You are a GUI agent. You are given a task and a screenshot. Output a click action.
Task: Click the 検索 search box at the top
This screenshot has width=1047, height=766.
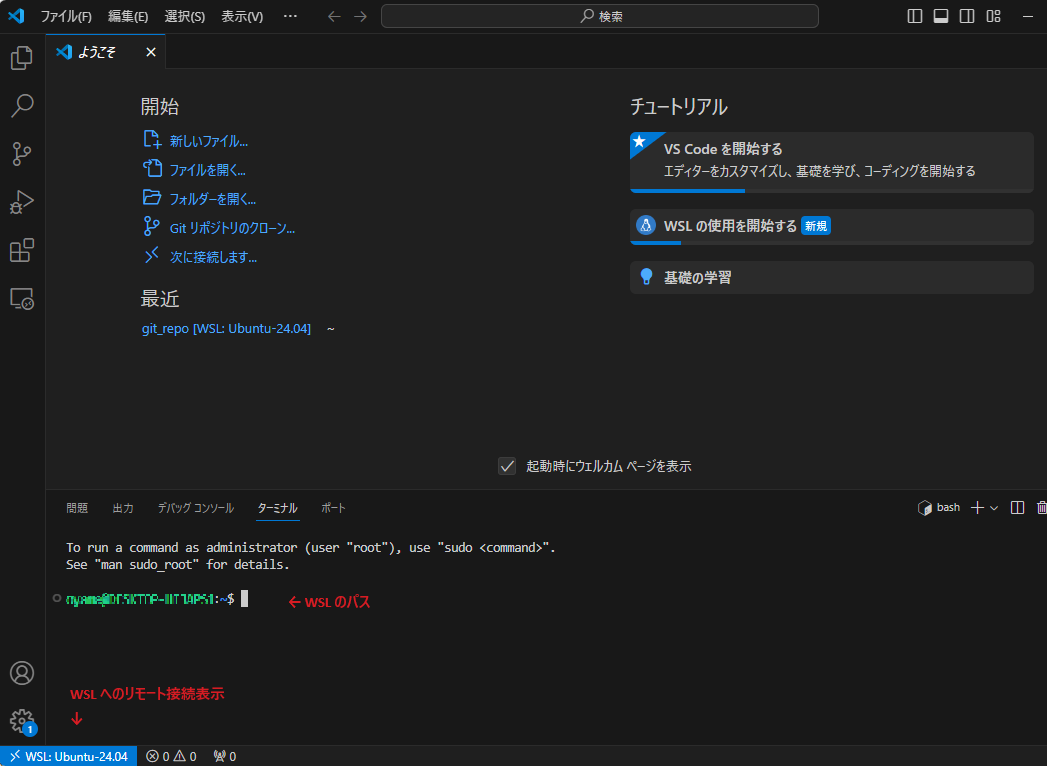point(599,16)
